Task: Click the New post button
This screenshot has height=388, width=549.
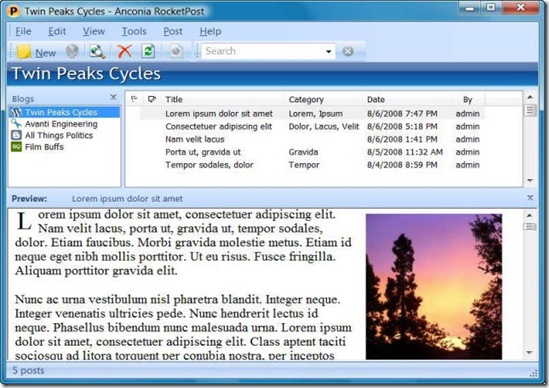Action: pyautogui.click(x=36, y=52)
